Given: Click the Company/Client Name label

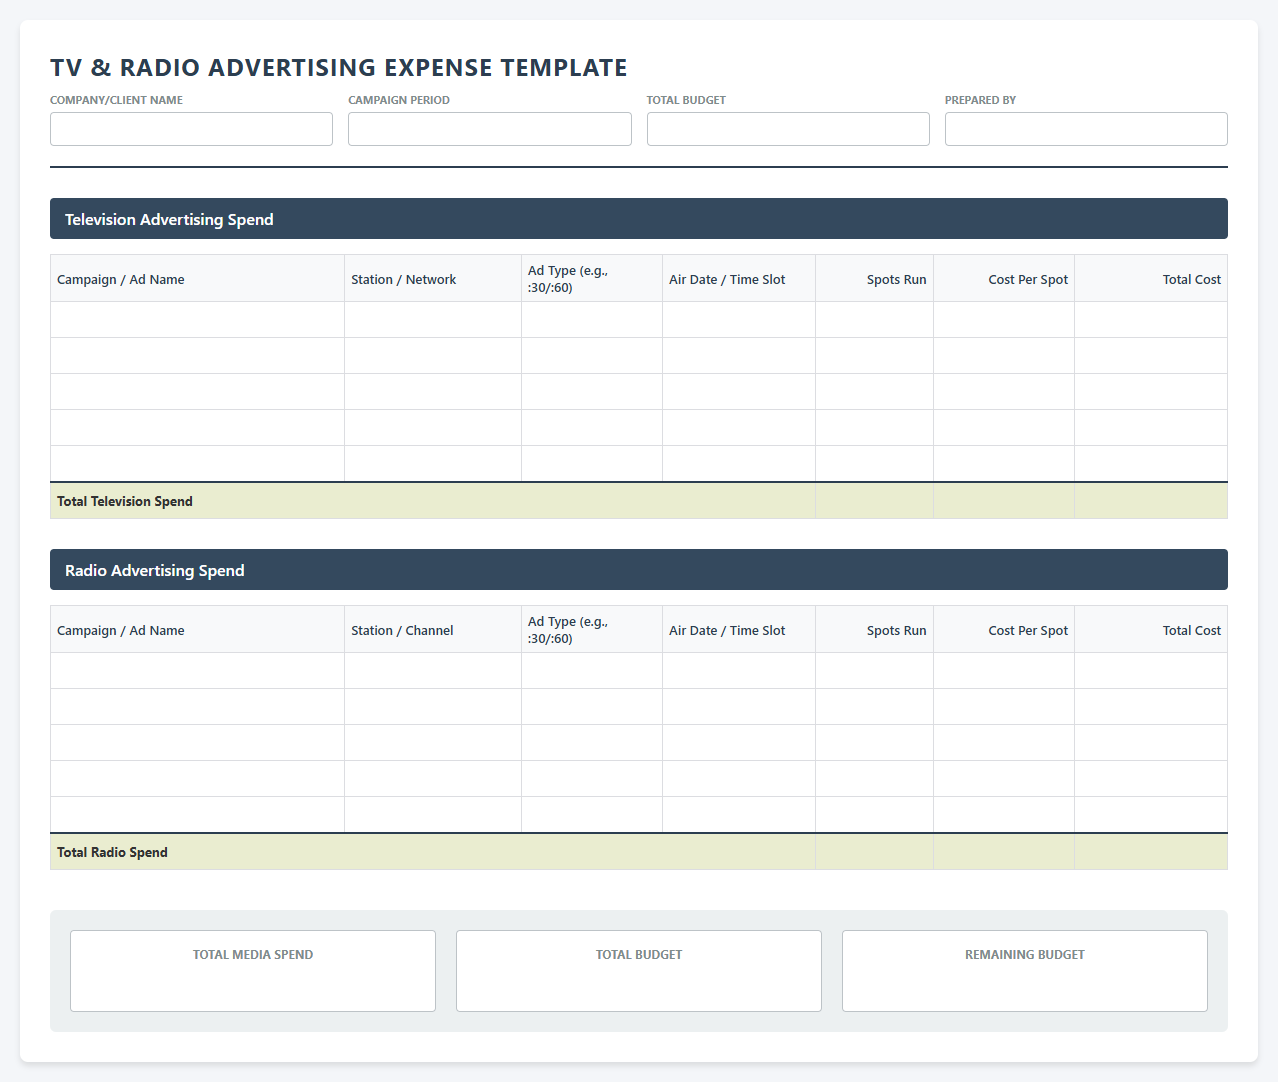Looking at the screenshot, I should (x=116, y=100).
